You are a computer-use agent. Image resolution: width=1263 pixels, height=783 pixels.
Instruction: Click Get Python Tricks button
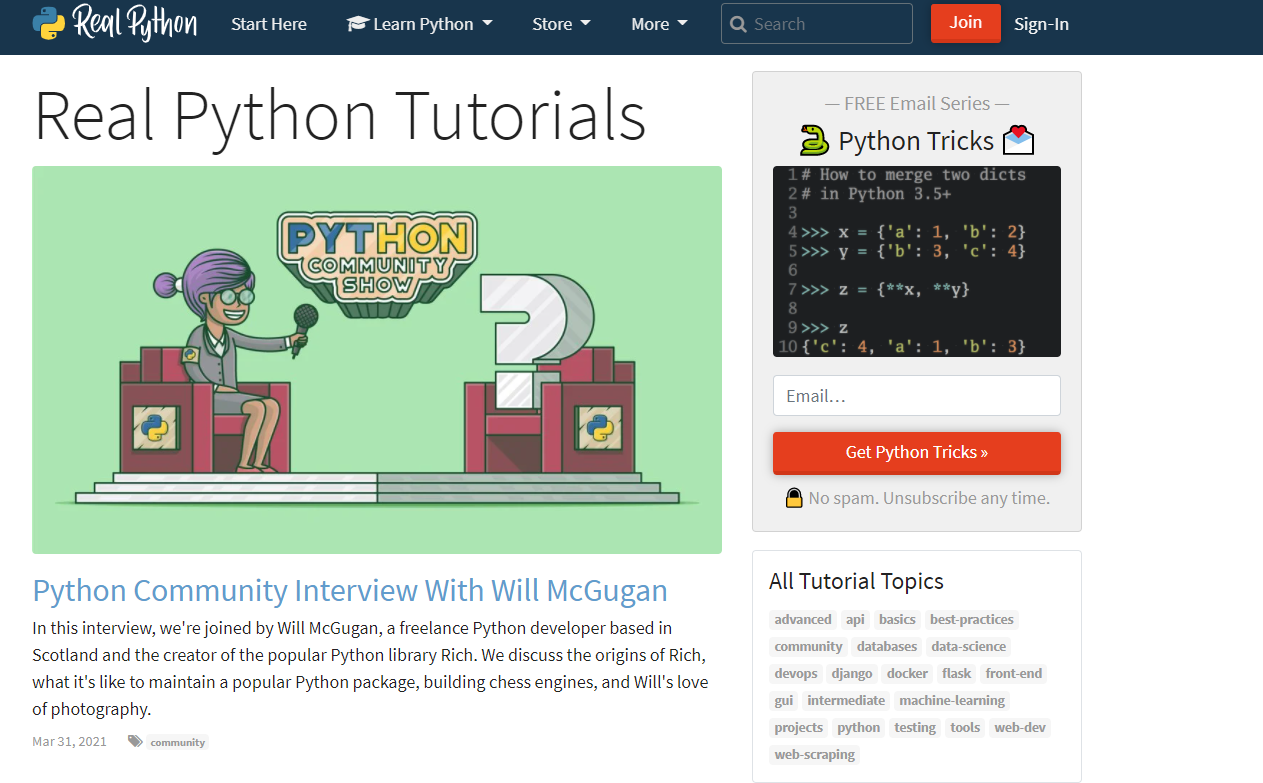tap(917, 453)
